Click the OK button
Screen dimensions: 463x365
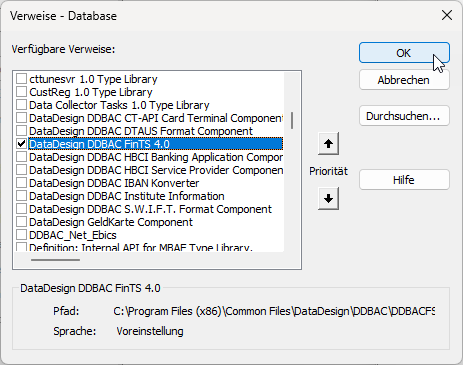[404, 53]
